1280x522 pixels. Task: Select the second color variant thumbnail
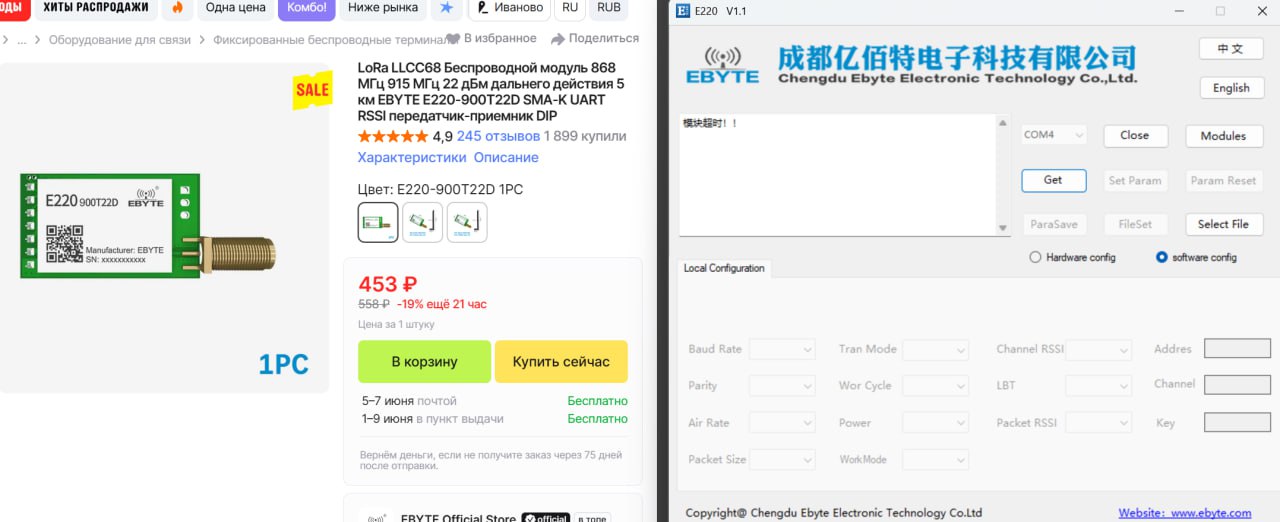click(422, 222)
